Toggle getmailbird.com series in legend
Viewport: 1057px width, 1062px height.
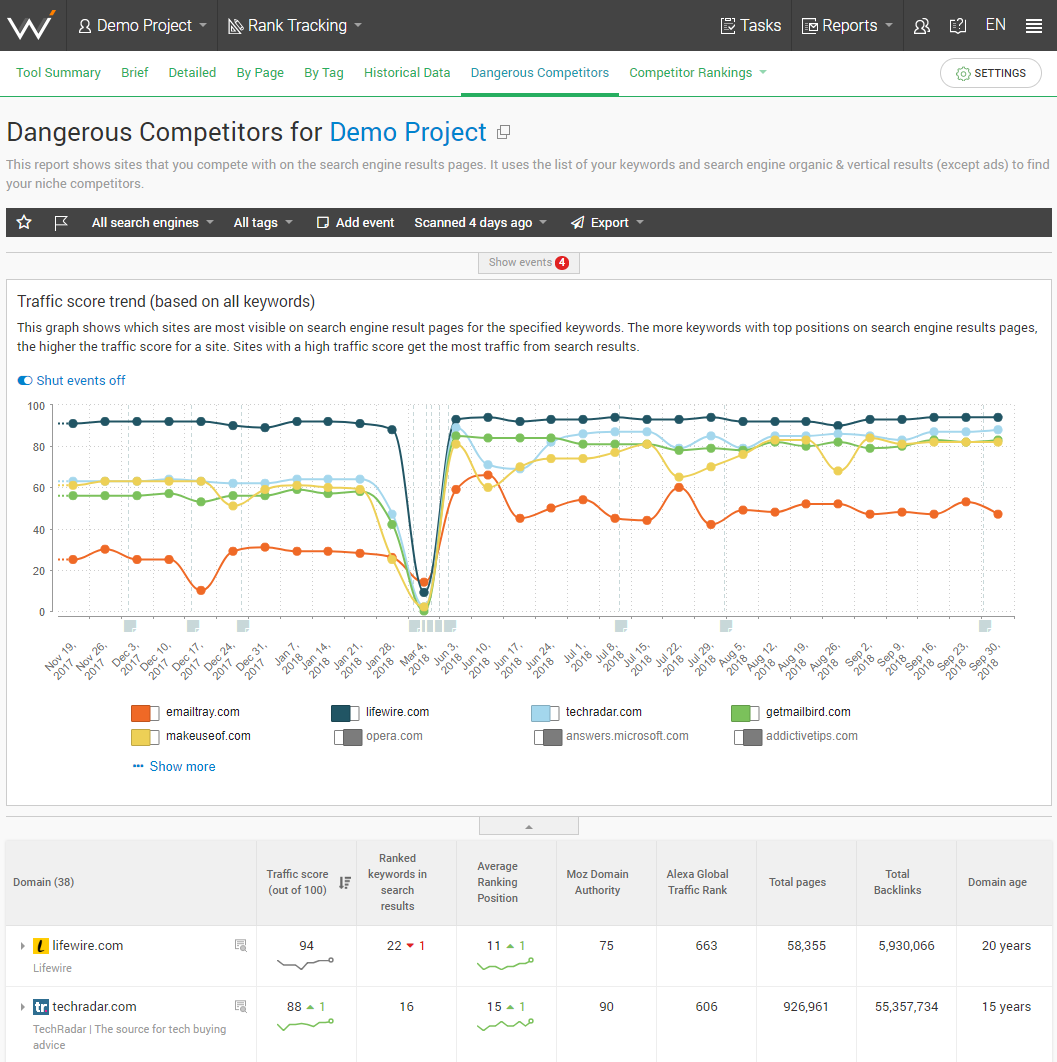pos(745,713)
